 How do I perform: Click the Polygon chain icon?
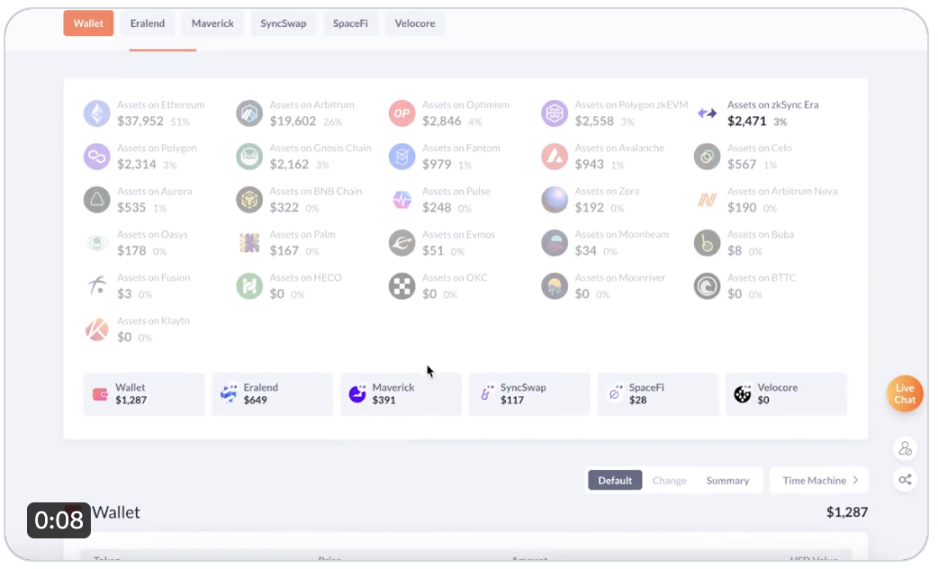(97, 157)
